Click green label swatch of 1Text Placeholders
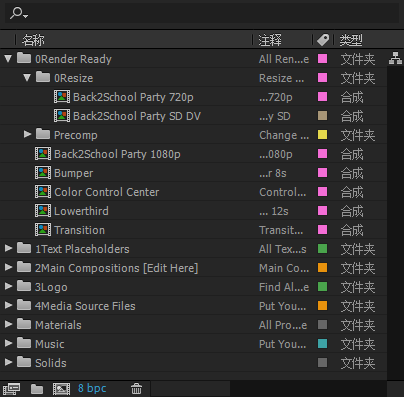This screenshot has width=404, height=397. (x=322, y=249)
